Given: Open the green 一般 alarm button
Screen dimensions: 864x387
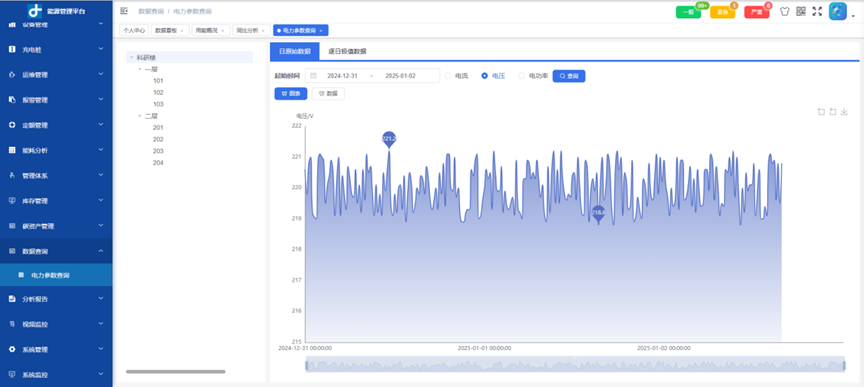Looking at the screenshot, I should click(x=688, y=12).
